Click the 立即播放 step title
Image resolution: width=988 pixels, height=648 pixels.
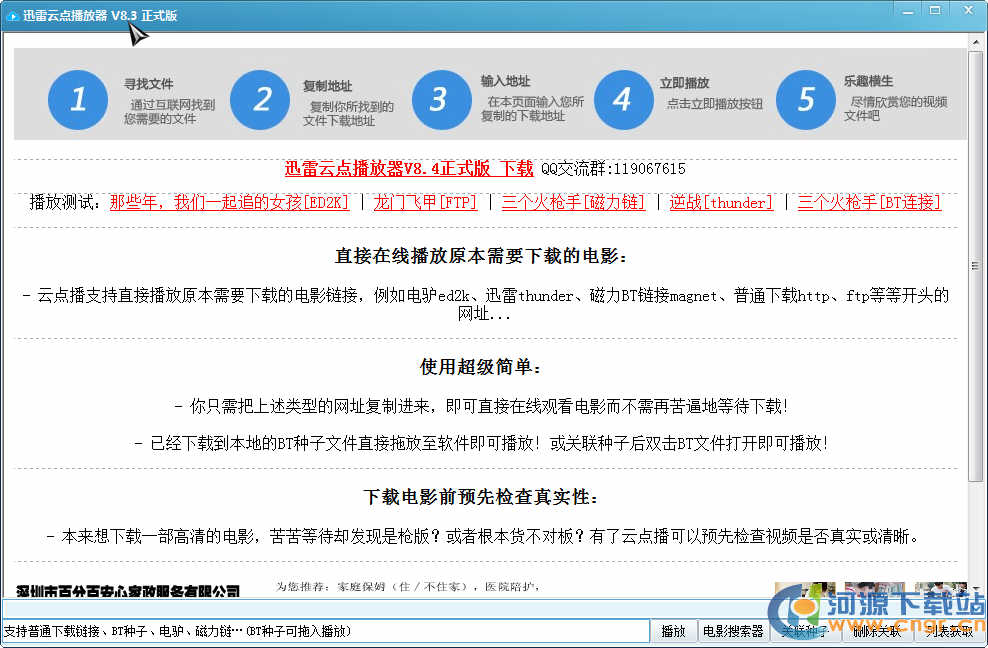684,83
